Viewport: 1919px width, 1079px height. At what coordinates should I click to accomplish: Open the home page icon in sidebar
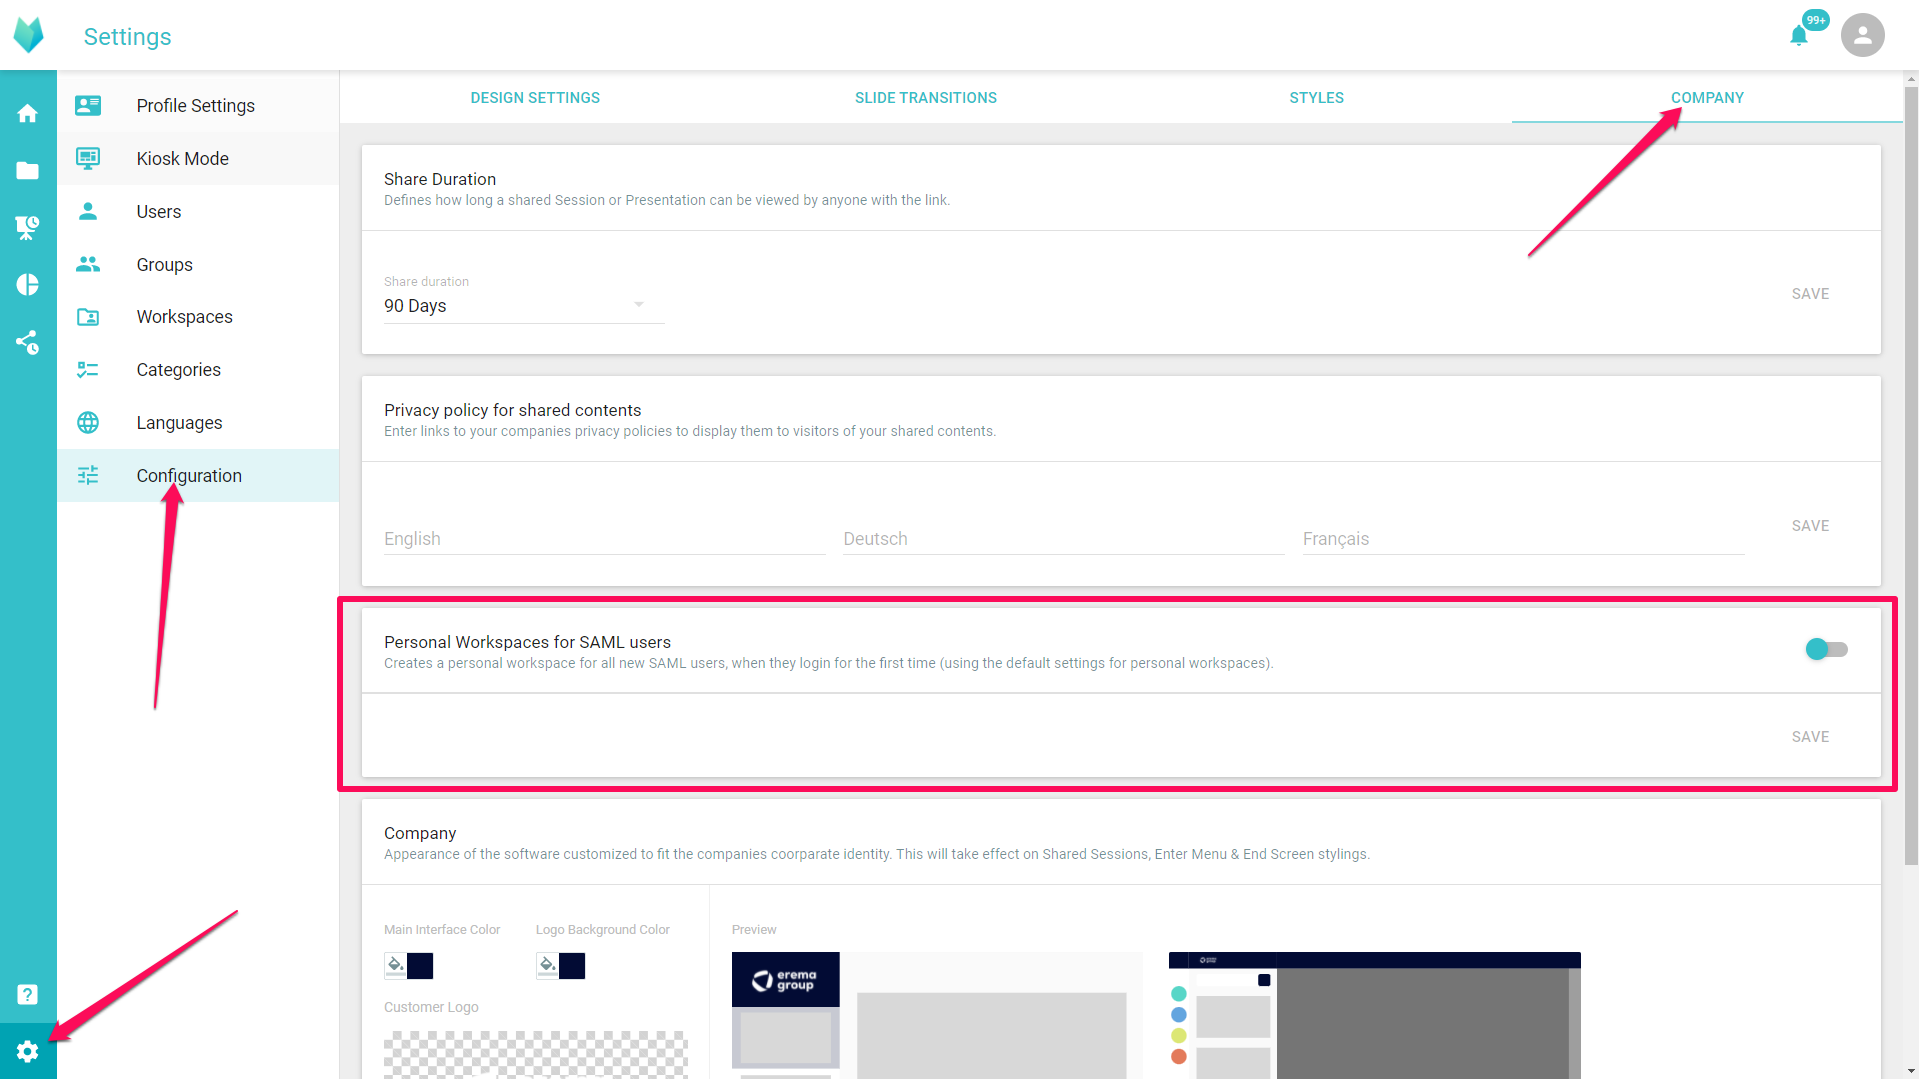tap(28, 113)
